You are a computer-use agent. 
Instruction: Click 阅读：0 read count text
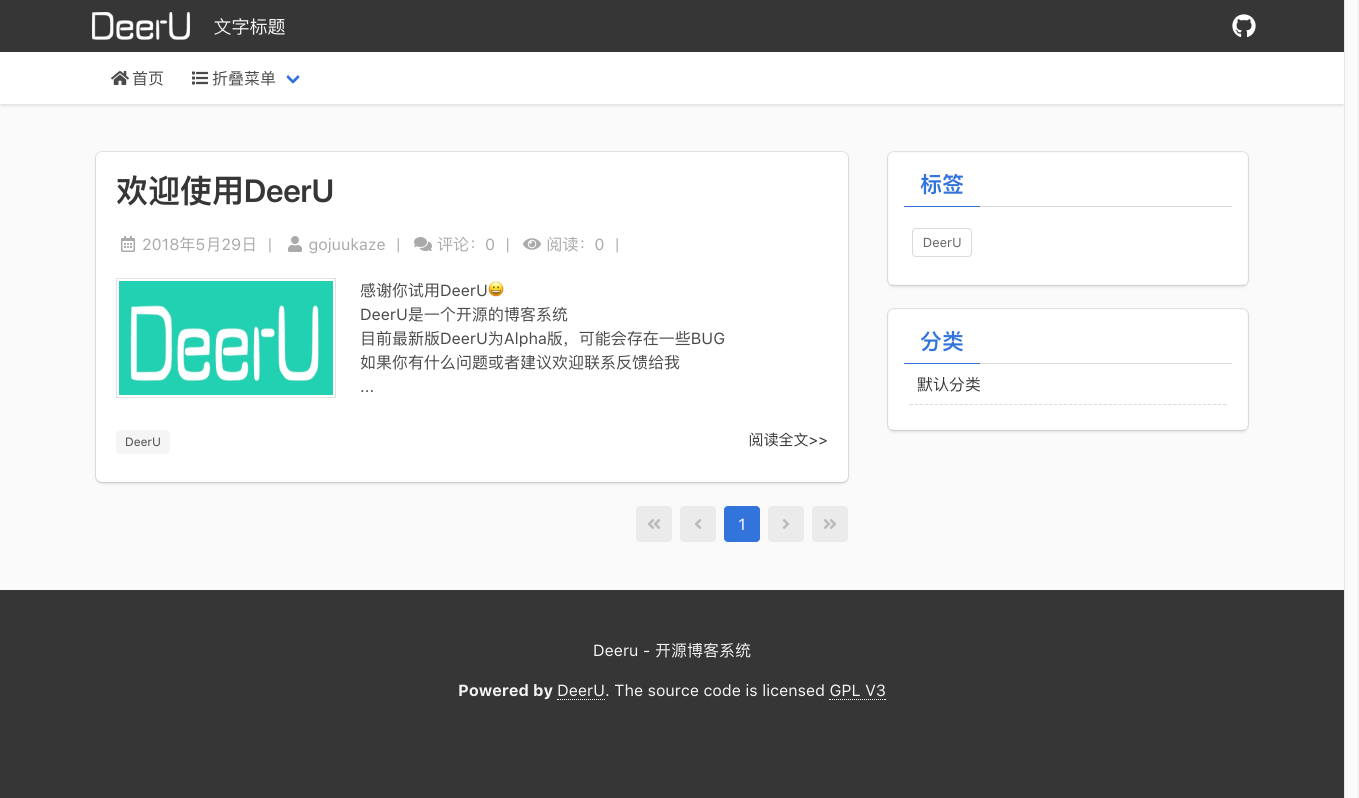575,244
